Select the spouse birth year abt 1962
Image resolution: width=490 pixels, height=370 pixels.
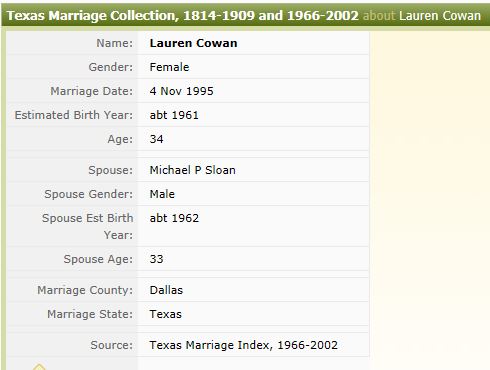174,218
